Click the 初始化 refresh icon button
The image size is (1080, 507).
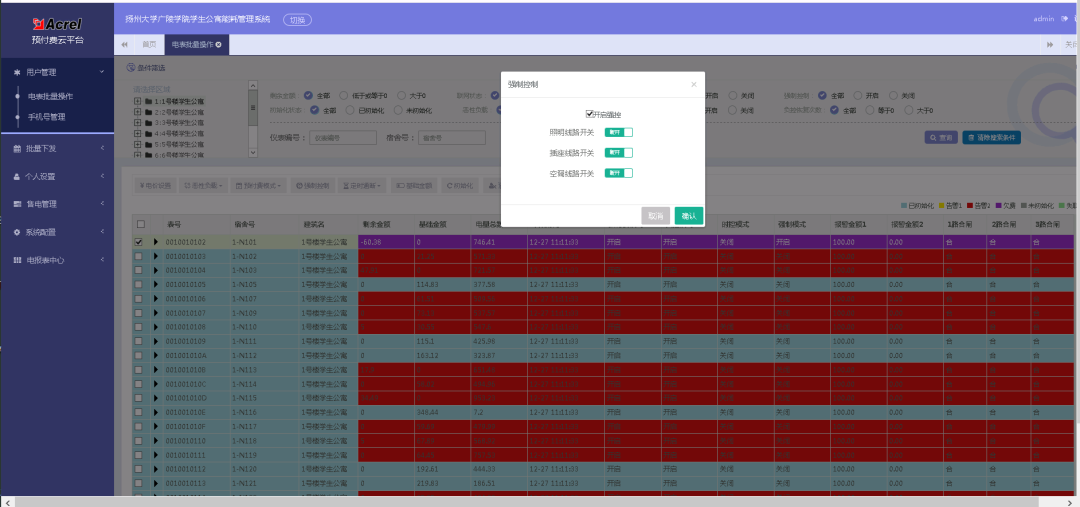460,185
